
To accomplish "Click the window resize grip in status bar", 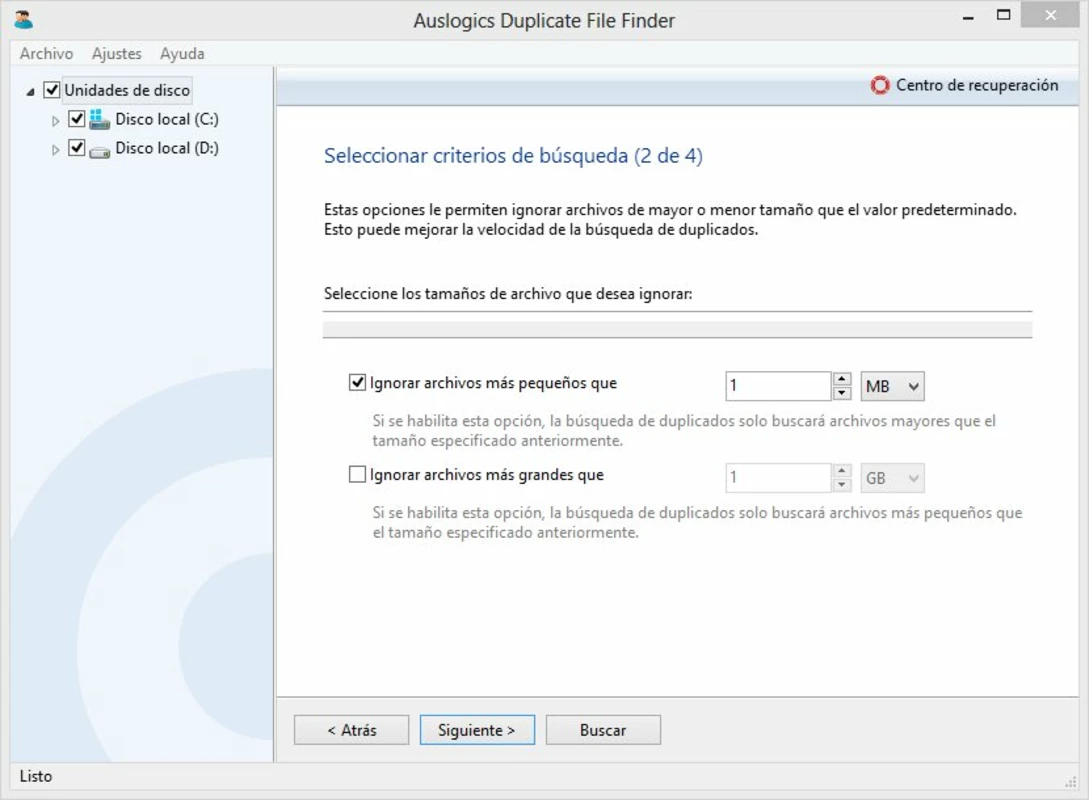I will point(1070,781).
